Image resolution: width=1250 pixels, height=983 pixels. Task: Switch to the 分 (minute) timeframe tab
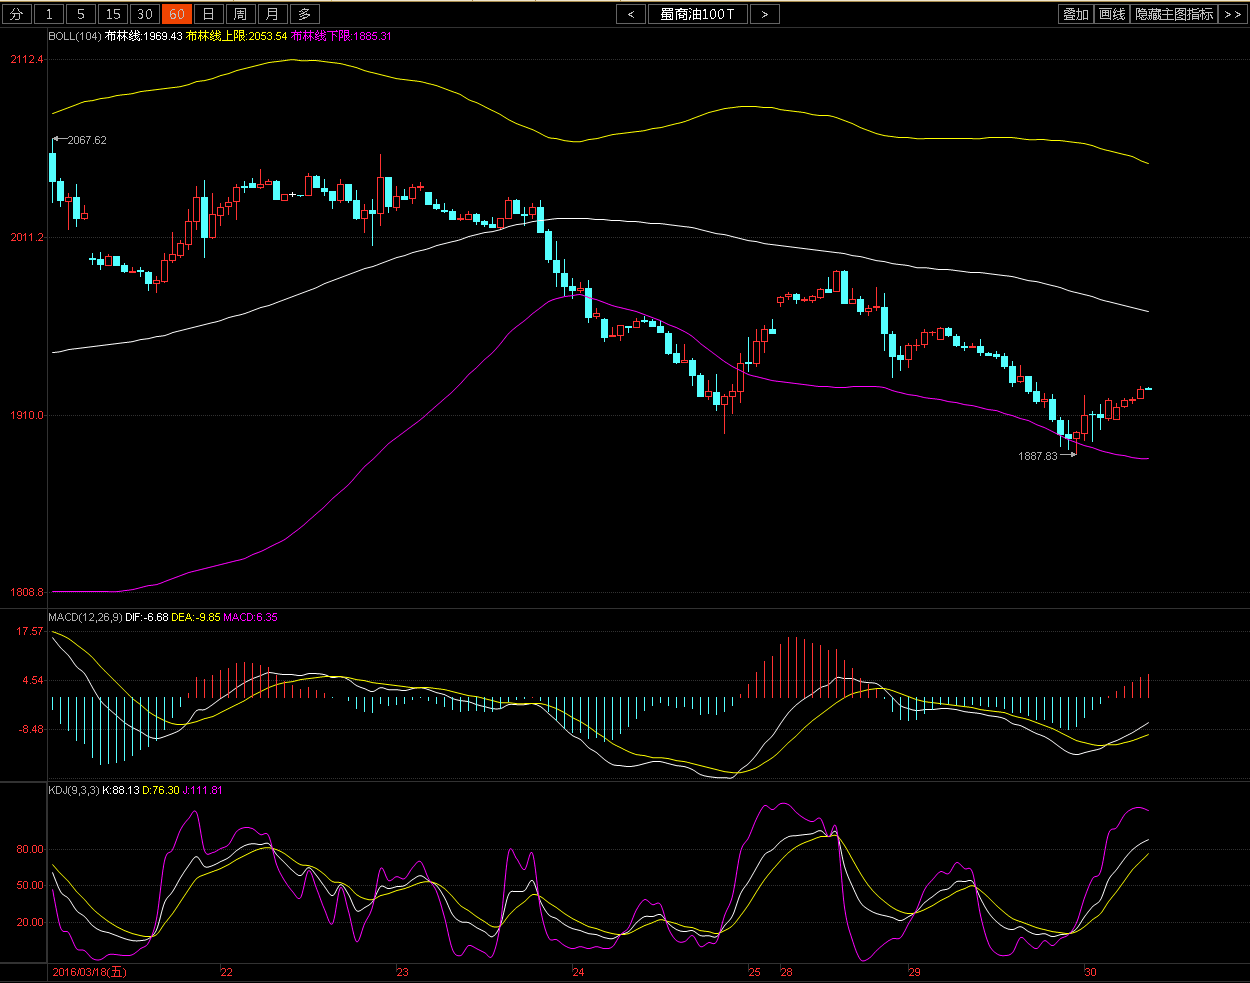(17, 14)
